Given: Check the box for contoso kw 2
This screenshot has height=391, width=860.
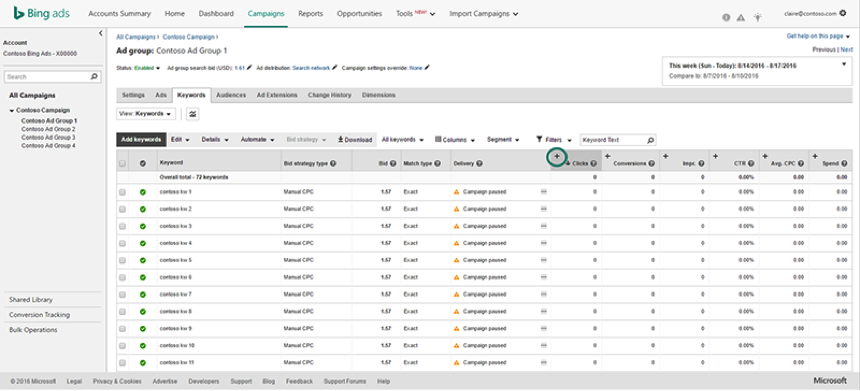Looking at the screenshot, I should (x=122, y=209).
